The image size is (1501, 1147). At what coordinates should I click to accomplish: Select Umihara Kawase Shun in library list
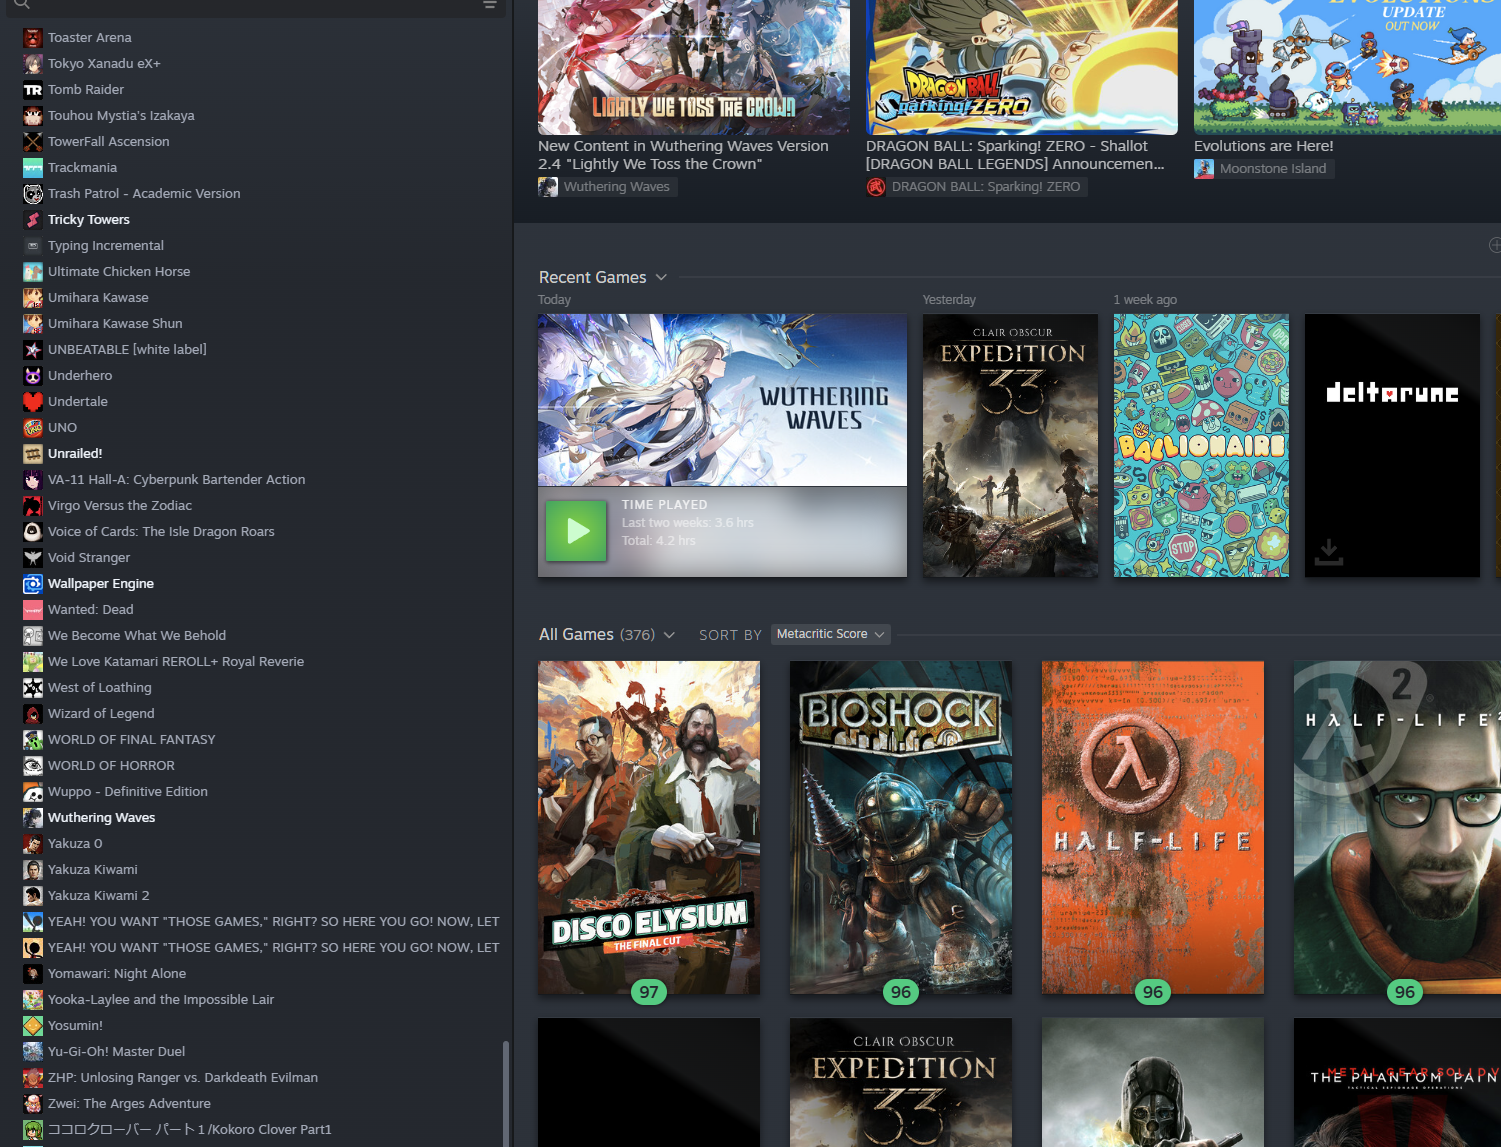click(x=115, y=324)
